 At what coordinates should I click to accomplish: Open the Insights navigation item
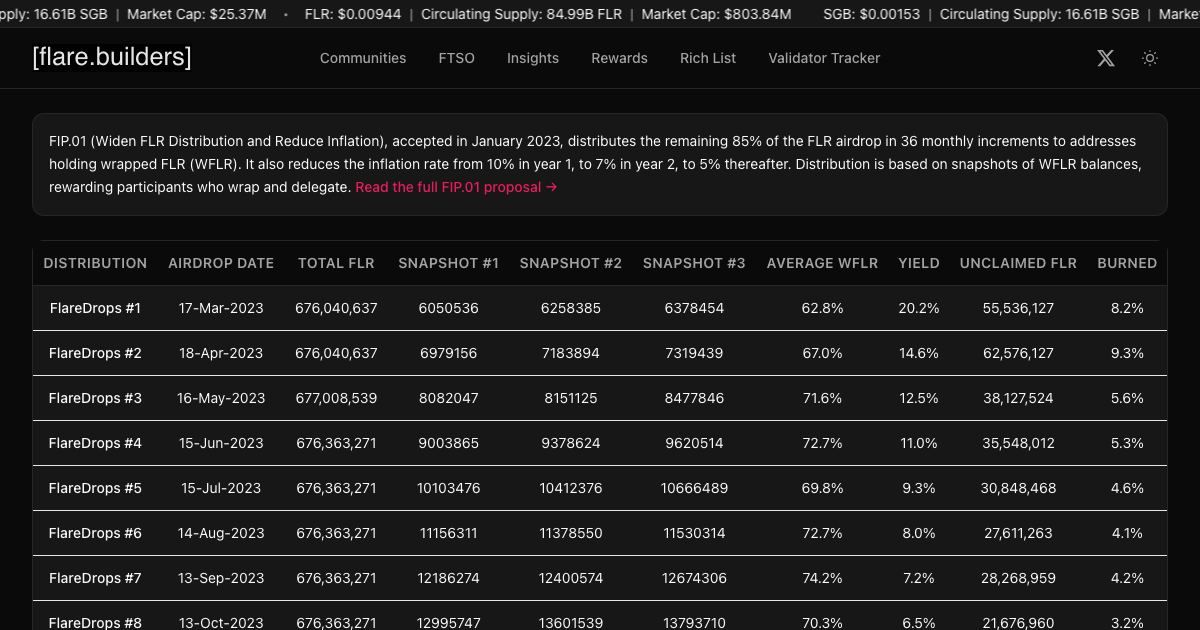pyautogui.click(x=533, y=58)
